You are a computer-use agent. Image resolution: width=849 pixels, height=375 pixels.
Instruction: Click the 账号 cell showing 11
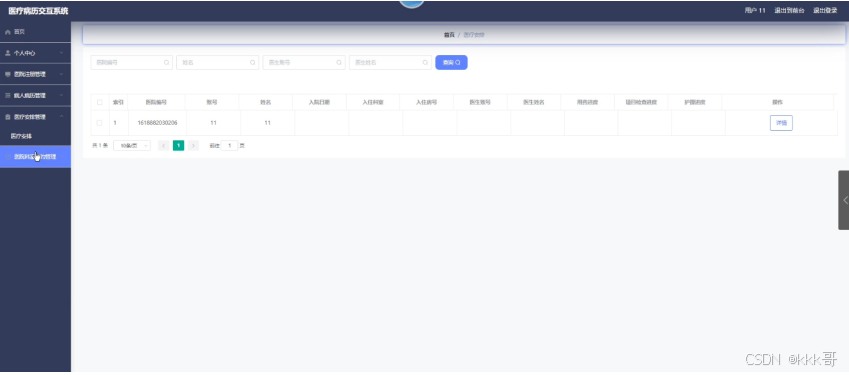tap(213, 123)
